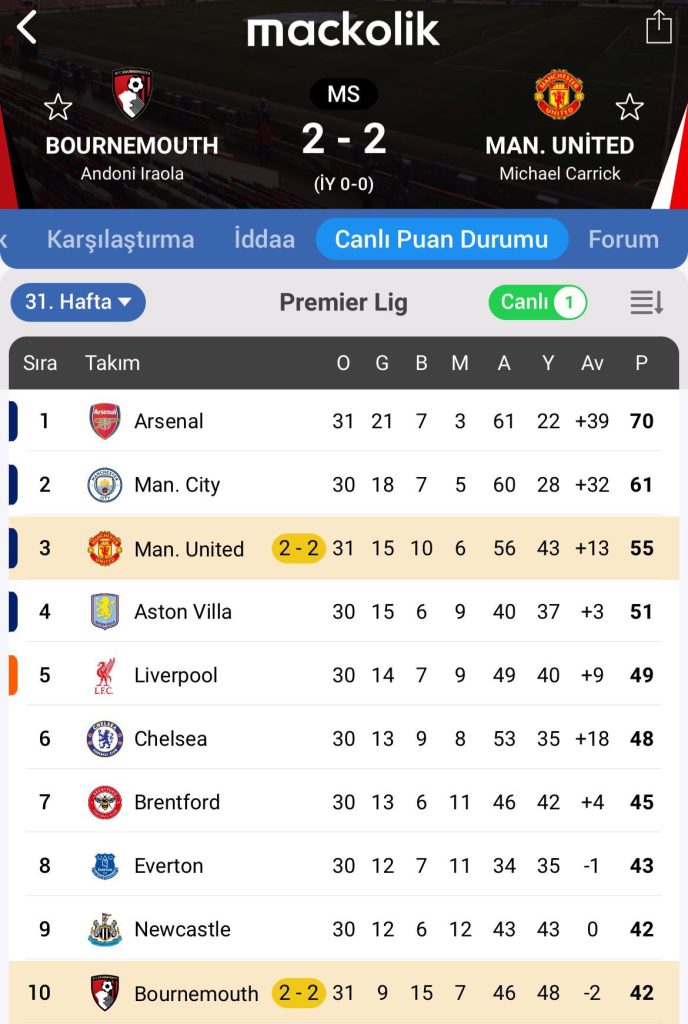Select the Arsenal team logo

click(x=104, y=421)
